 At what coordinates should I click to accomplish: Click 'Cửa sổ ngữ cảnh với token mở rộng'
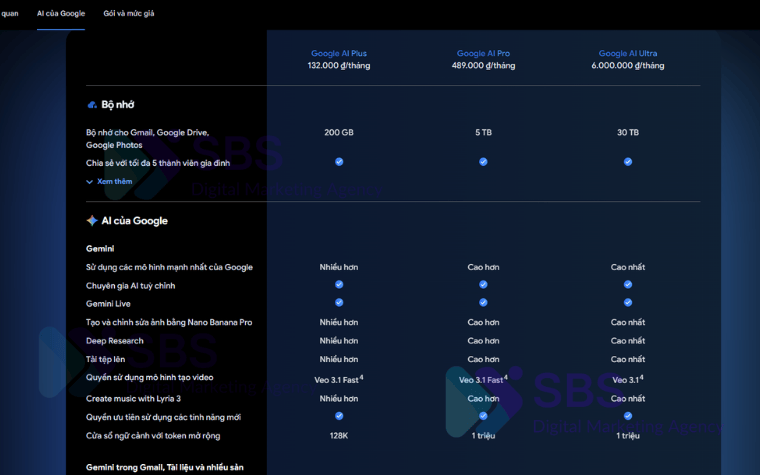(x=153, y=436)
